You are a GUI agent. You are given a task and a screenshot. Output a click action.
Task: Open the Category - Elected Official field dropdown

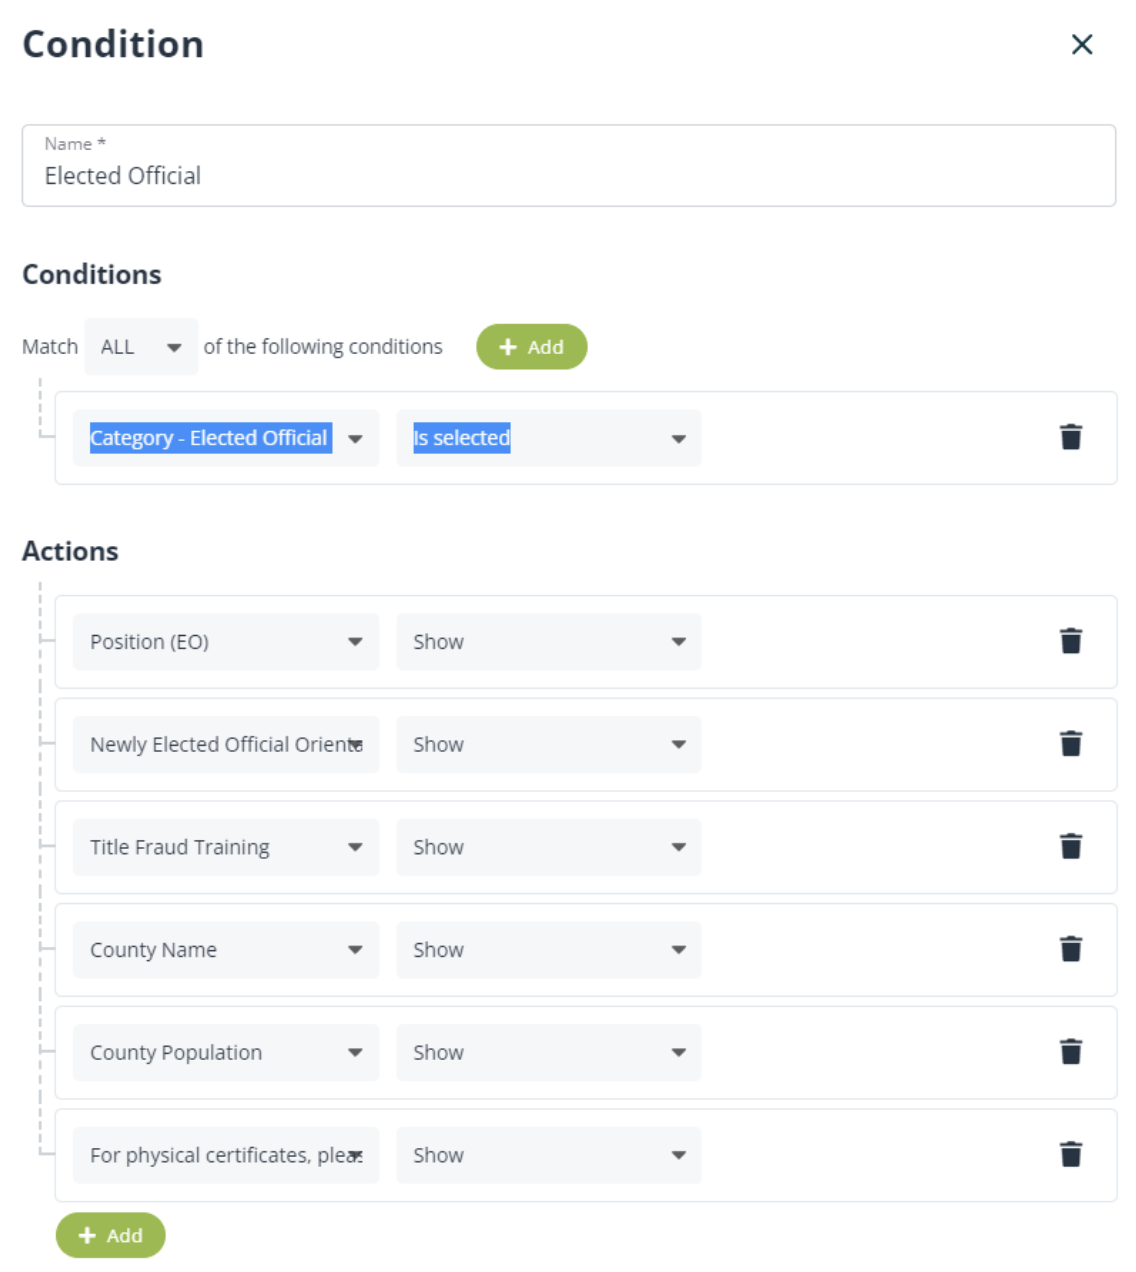click(x=226, y=438)
